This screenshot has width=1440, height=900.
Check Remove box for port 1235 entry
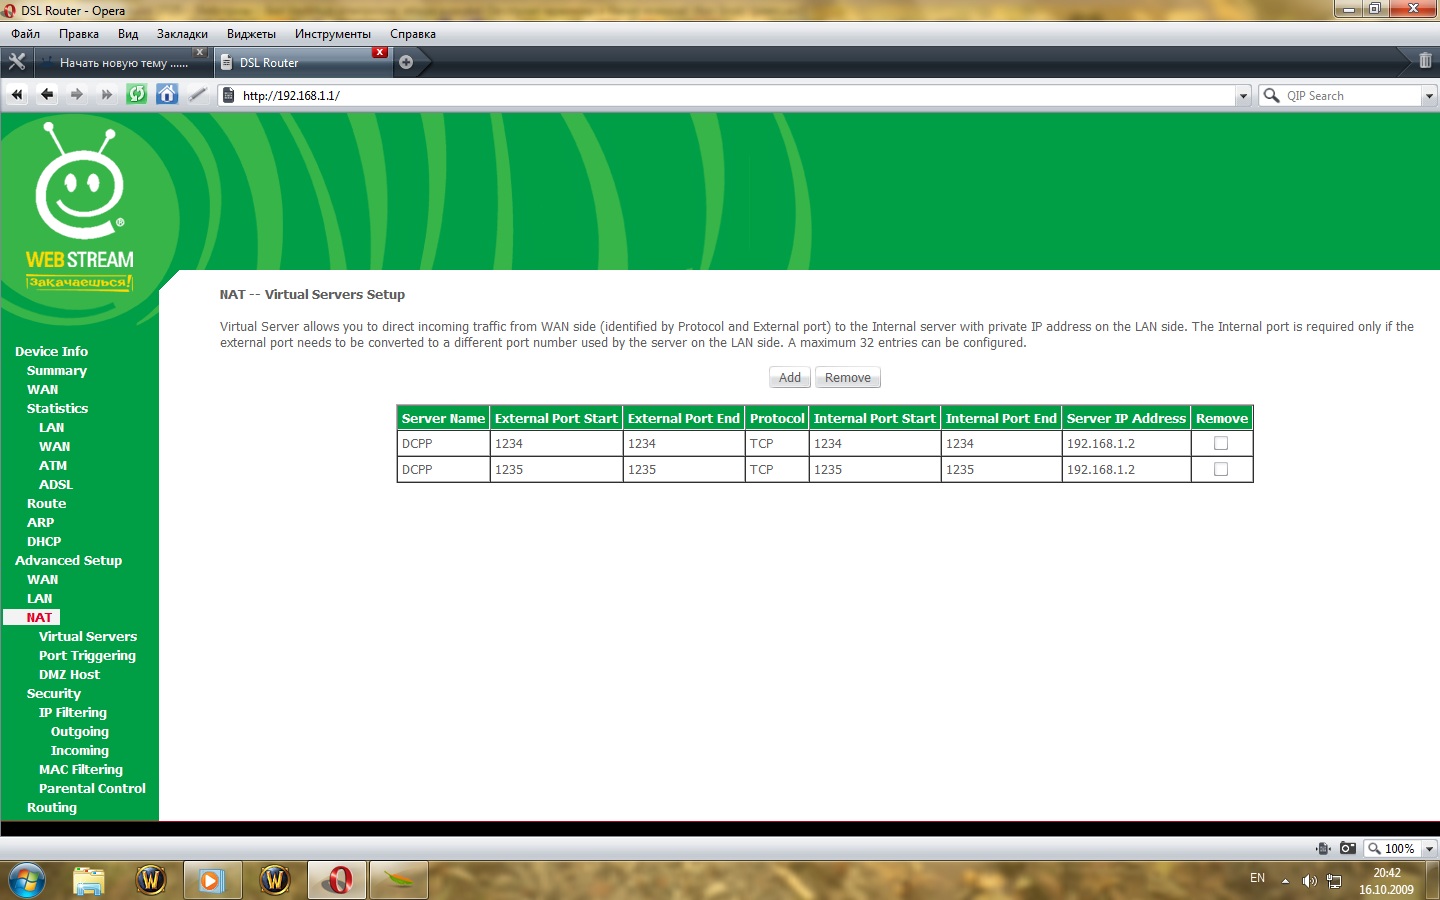point(1221,469)
